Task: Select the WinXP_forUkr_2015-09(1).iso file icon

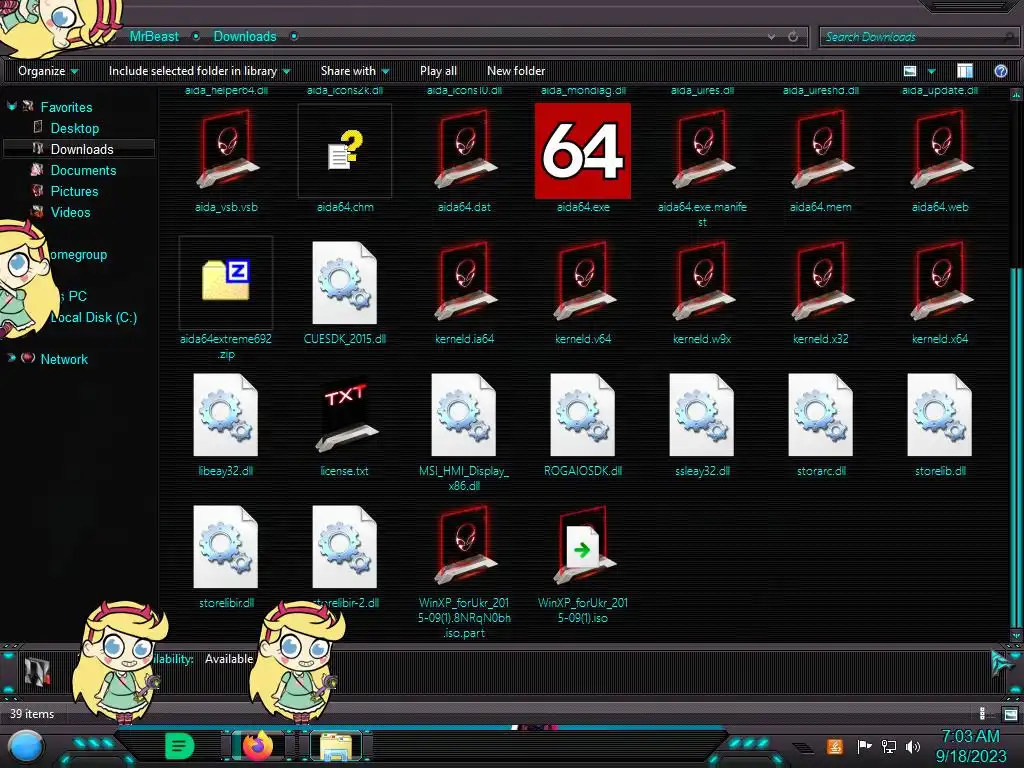Action: (583, 547)
